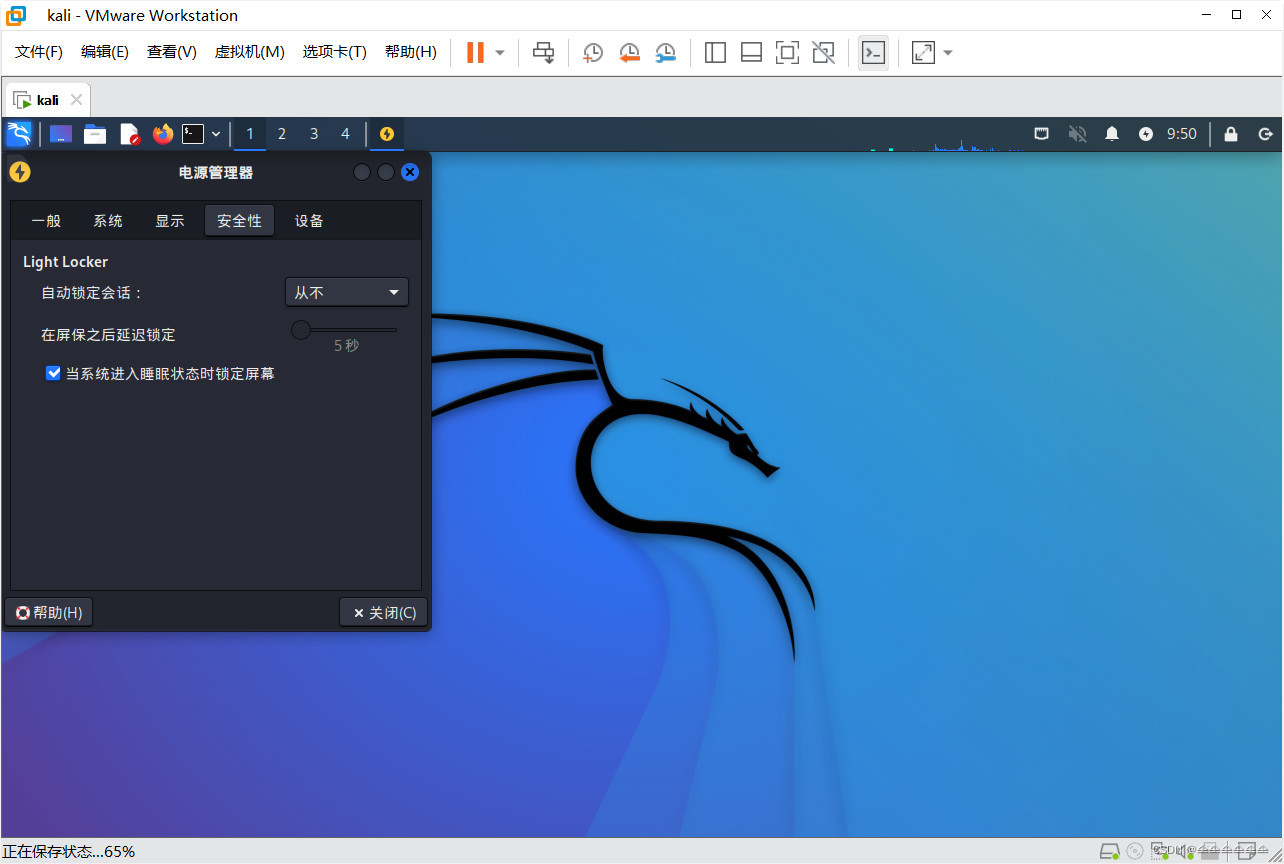
Task: Open the 编辑(E) menu
Action: tap(105, 52)
